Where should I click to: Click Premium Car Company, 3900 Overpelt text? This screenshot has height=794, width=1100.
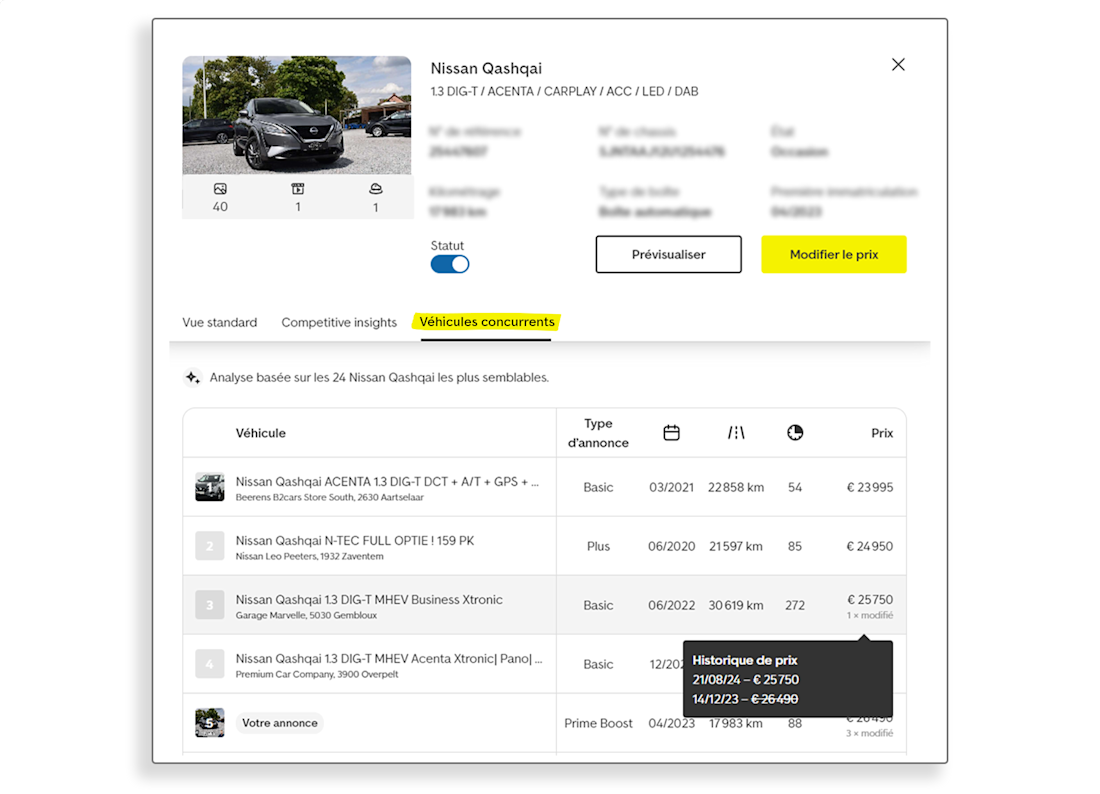317,674
